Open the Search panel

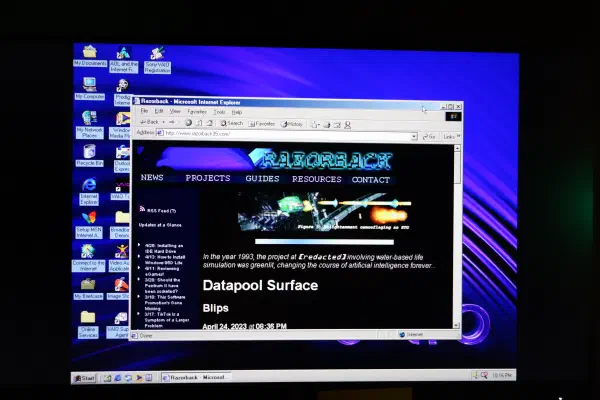click(x=232, y=123)
